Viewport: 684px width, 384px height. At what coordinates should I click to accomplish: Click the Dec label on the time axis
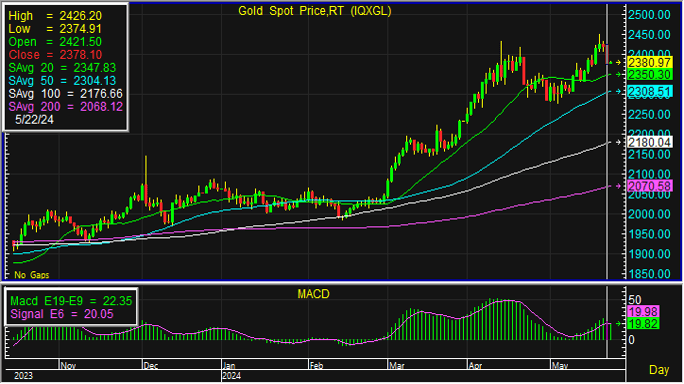click(150, 366)
